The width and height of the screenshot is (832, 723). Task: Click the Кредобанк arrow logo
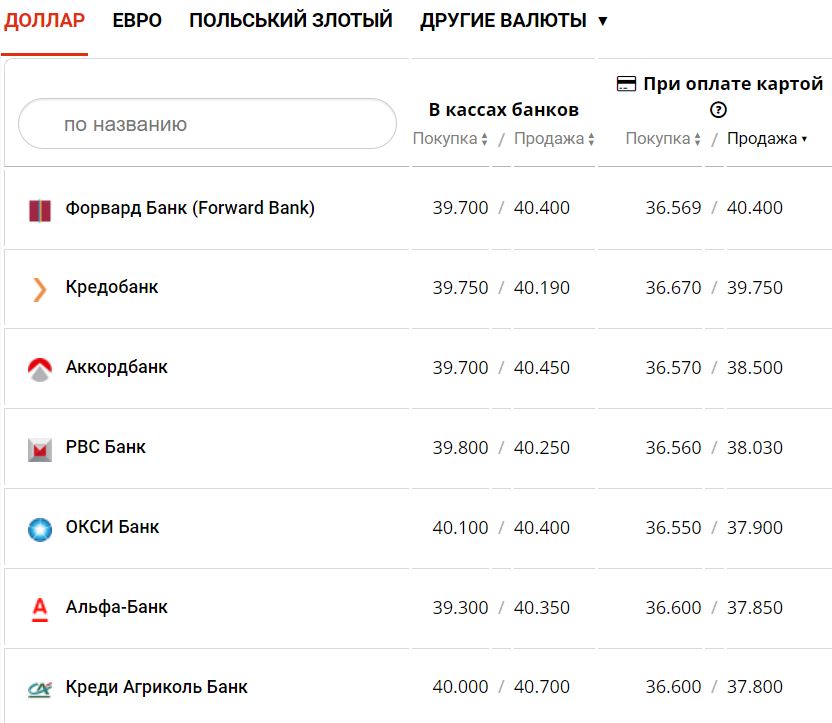(38, 287)
